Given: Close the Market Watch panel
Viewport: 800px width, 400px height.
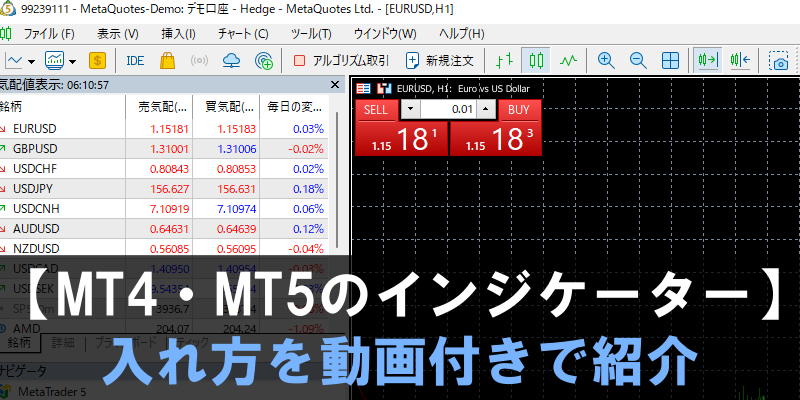Looking at the screenshot, I should pyautogui.click(x=335, y=85).
